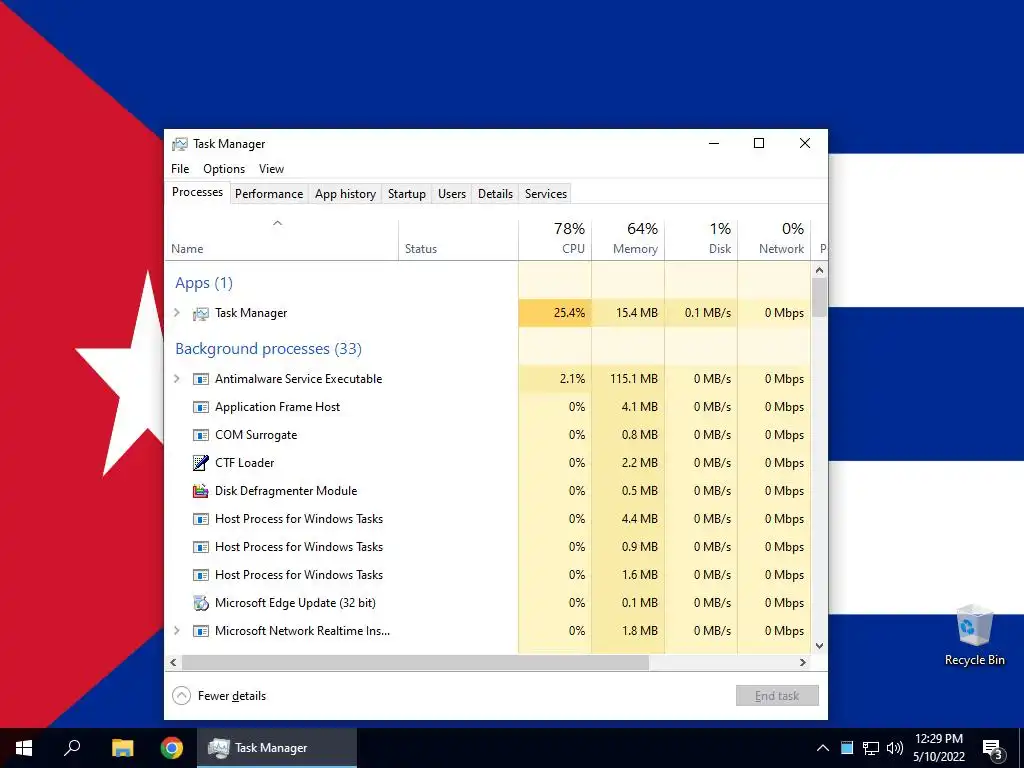Click the horizontal scrollbar left arrow

coord(173,662)
